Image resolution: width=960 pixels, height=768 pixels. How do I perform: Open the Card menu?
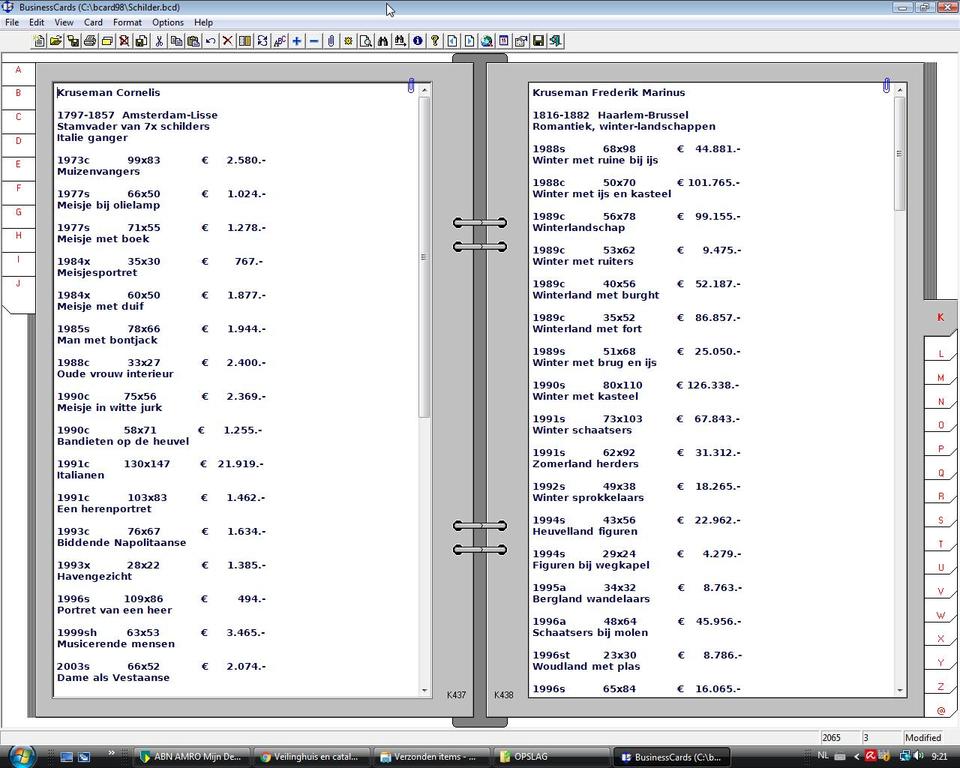click(93, 22)
